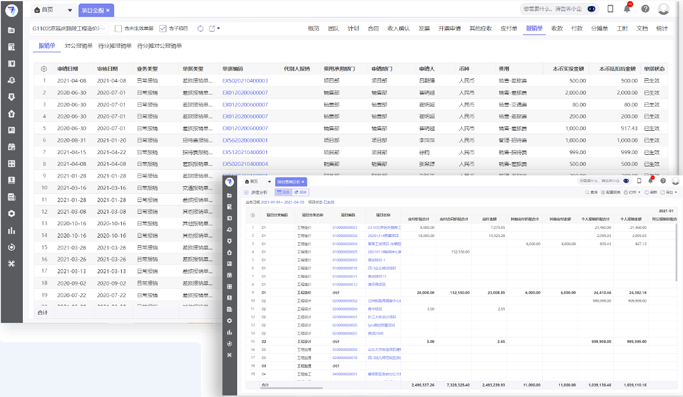
Task: Click the app logo in back window's corner
Action: [12, 10]
